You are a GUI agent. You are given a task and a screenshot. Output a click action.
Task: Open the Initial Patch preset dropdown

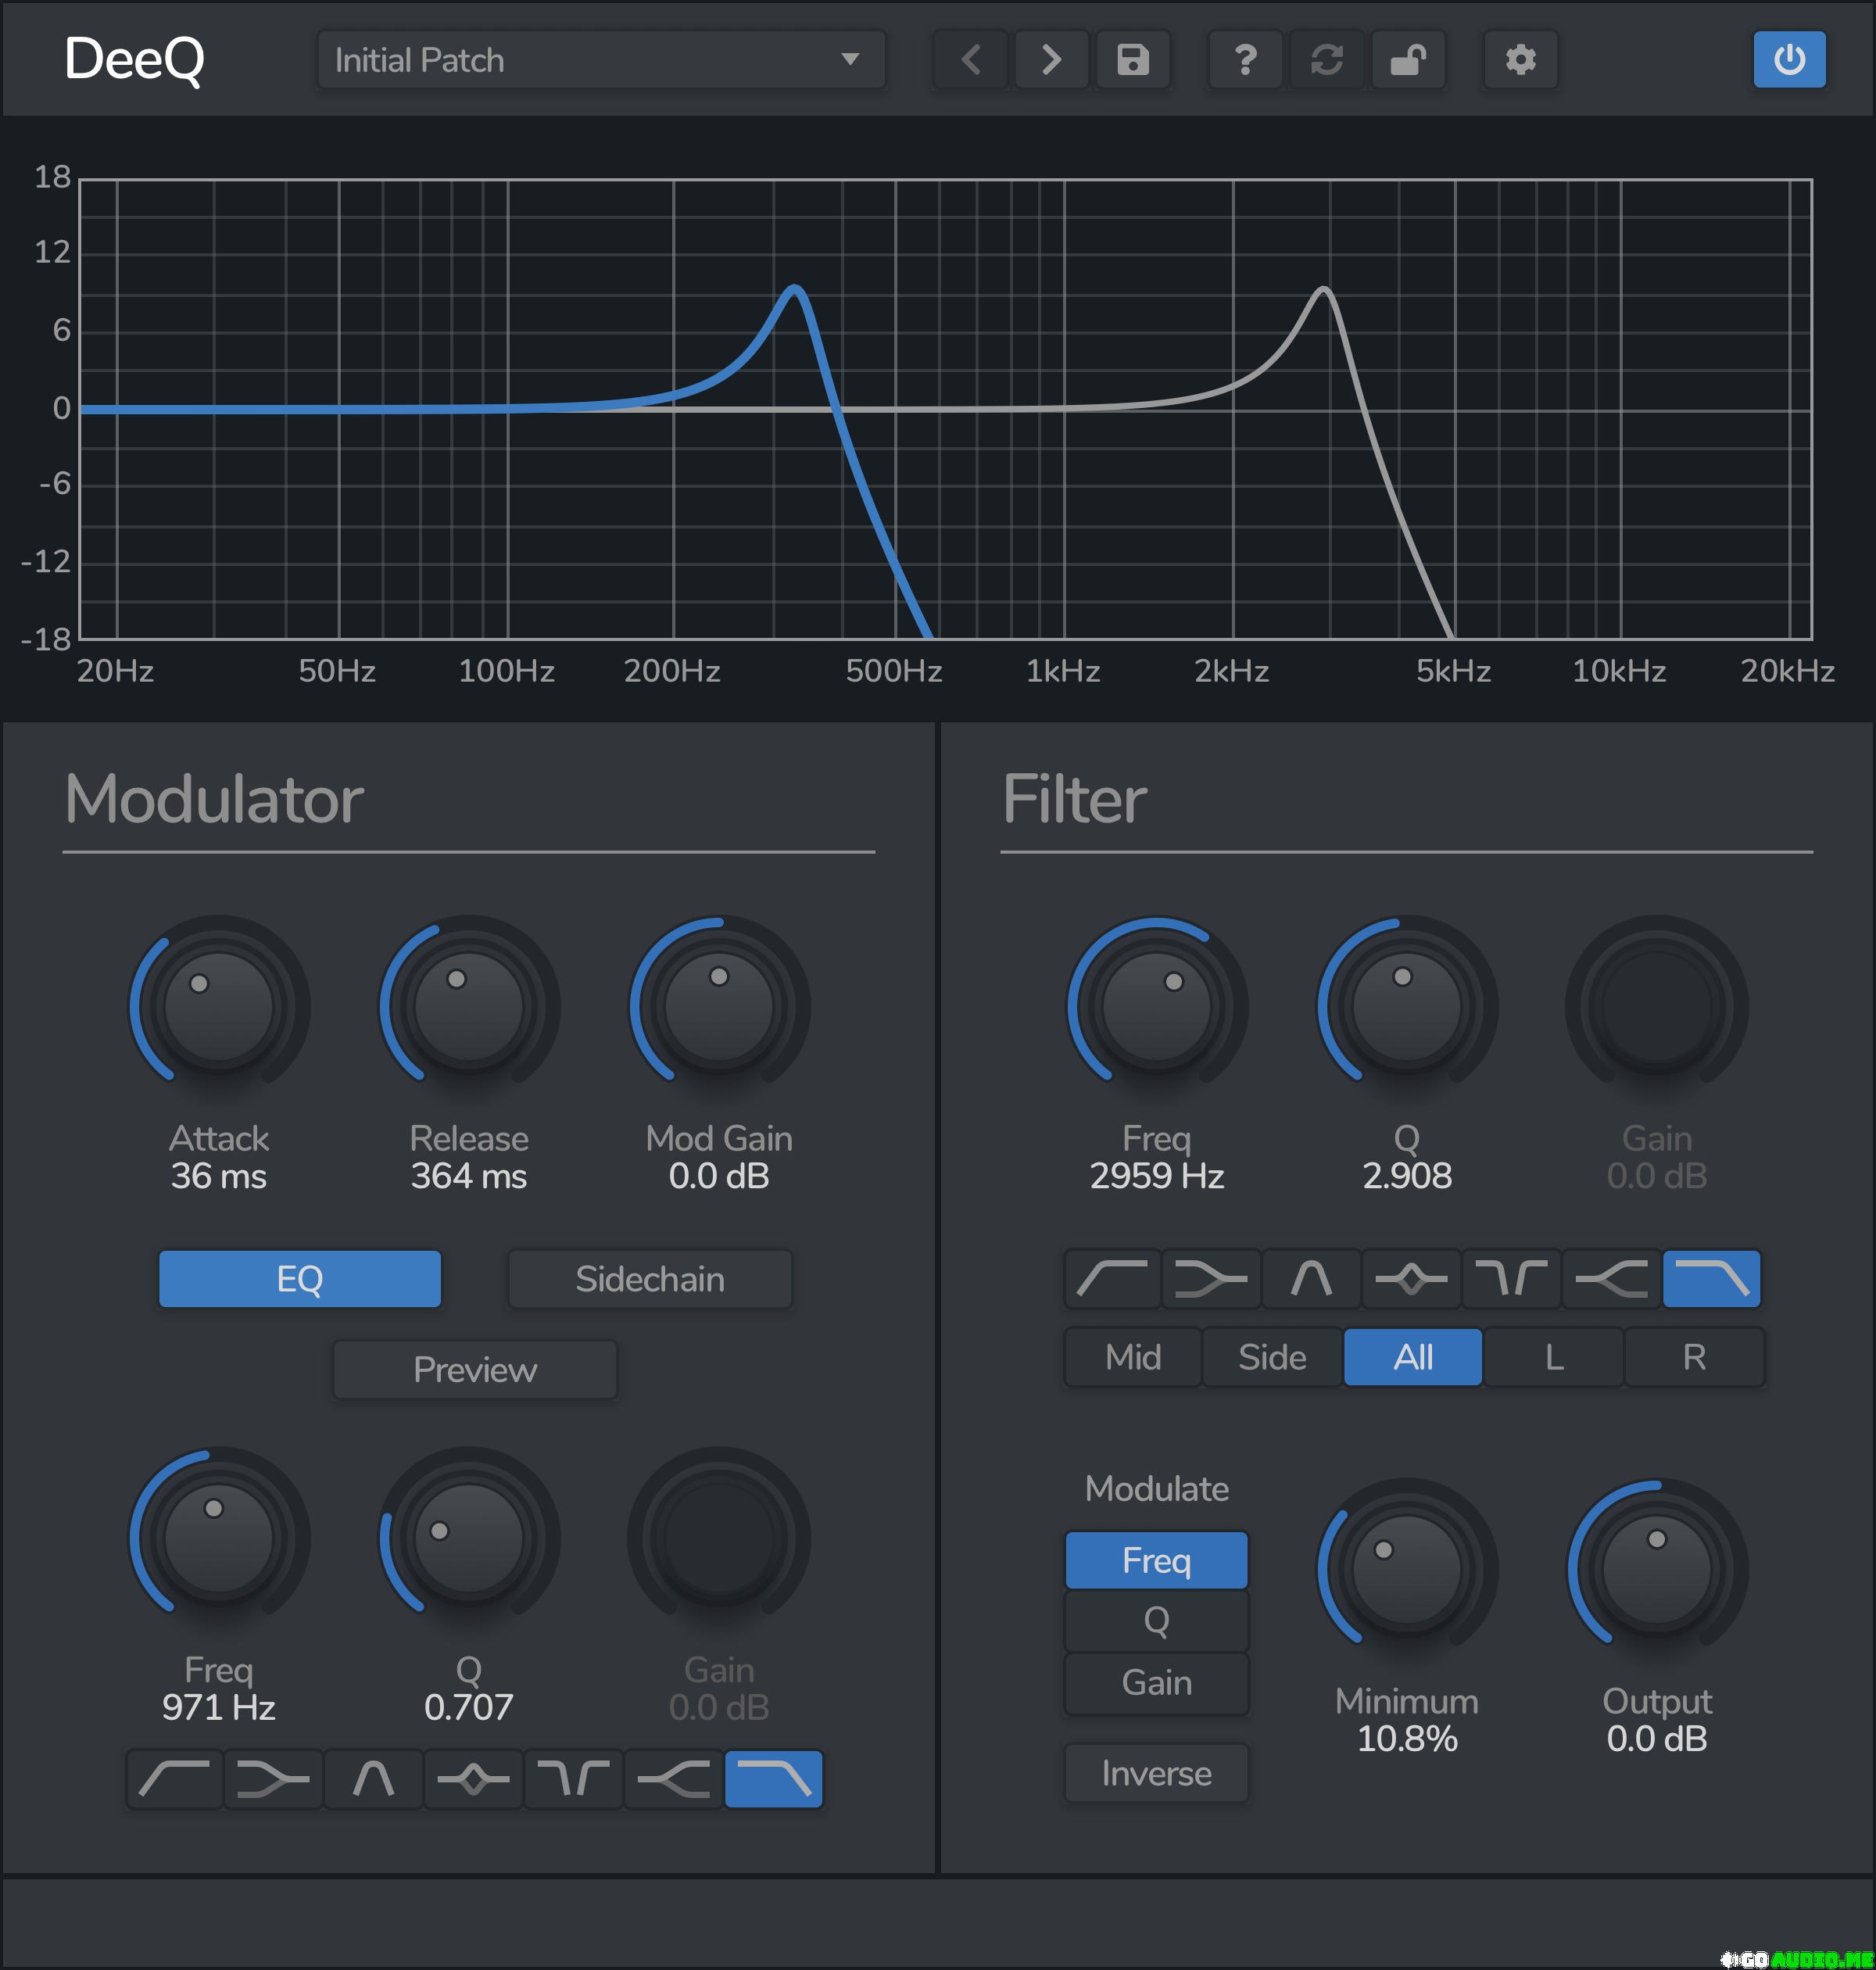pyautogui.click(x=600, y=60)
